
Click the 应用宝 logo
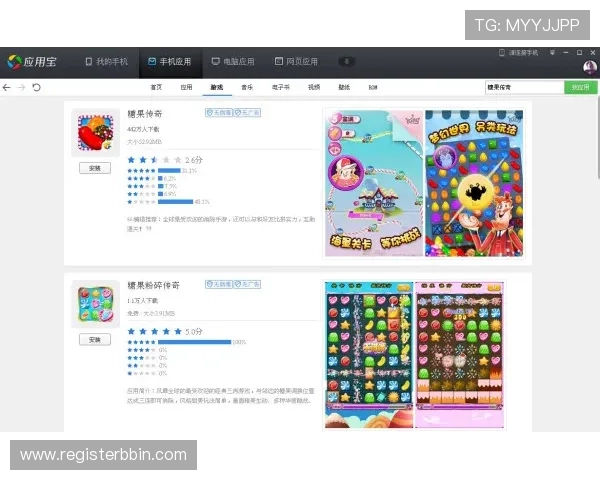point(32,62)
